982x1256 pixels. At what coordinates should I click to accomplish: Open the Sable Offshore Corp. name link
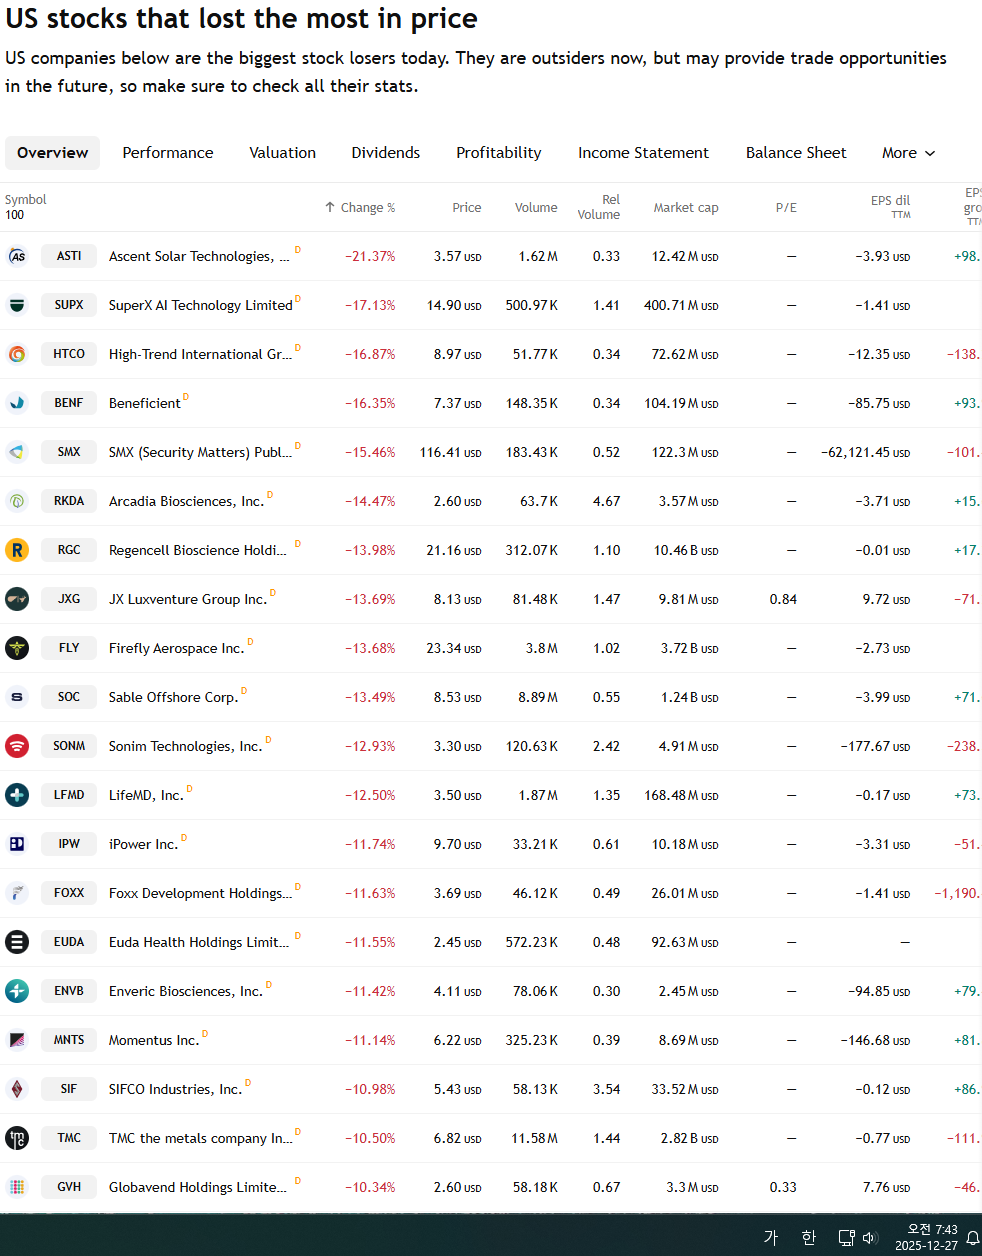tap(173, 697)
